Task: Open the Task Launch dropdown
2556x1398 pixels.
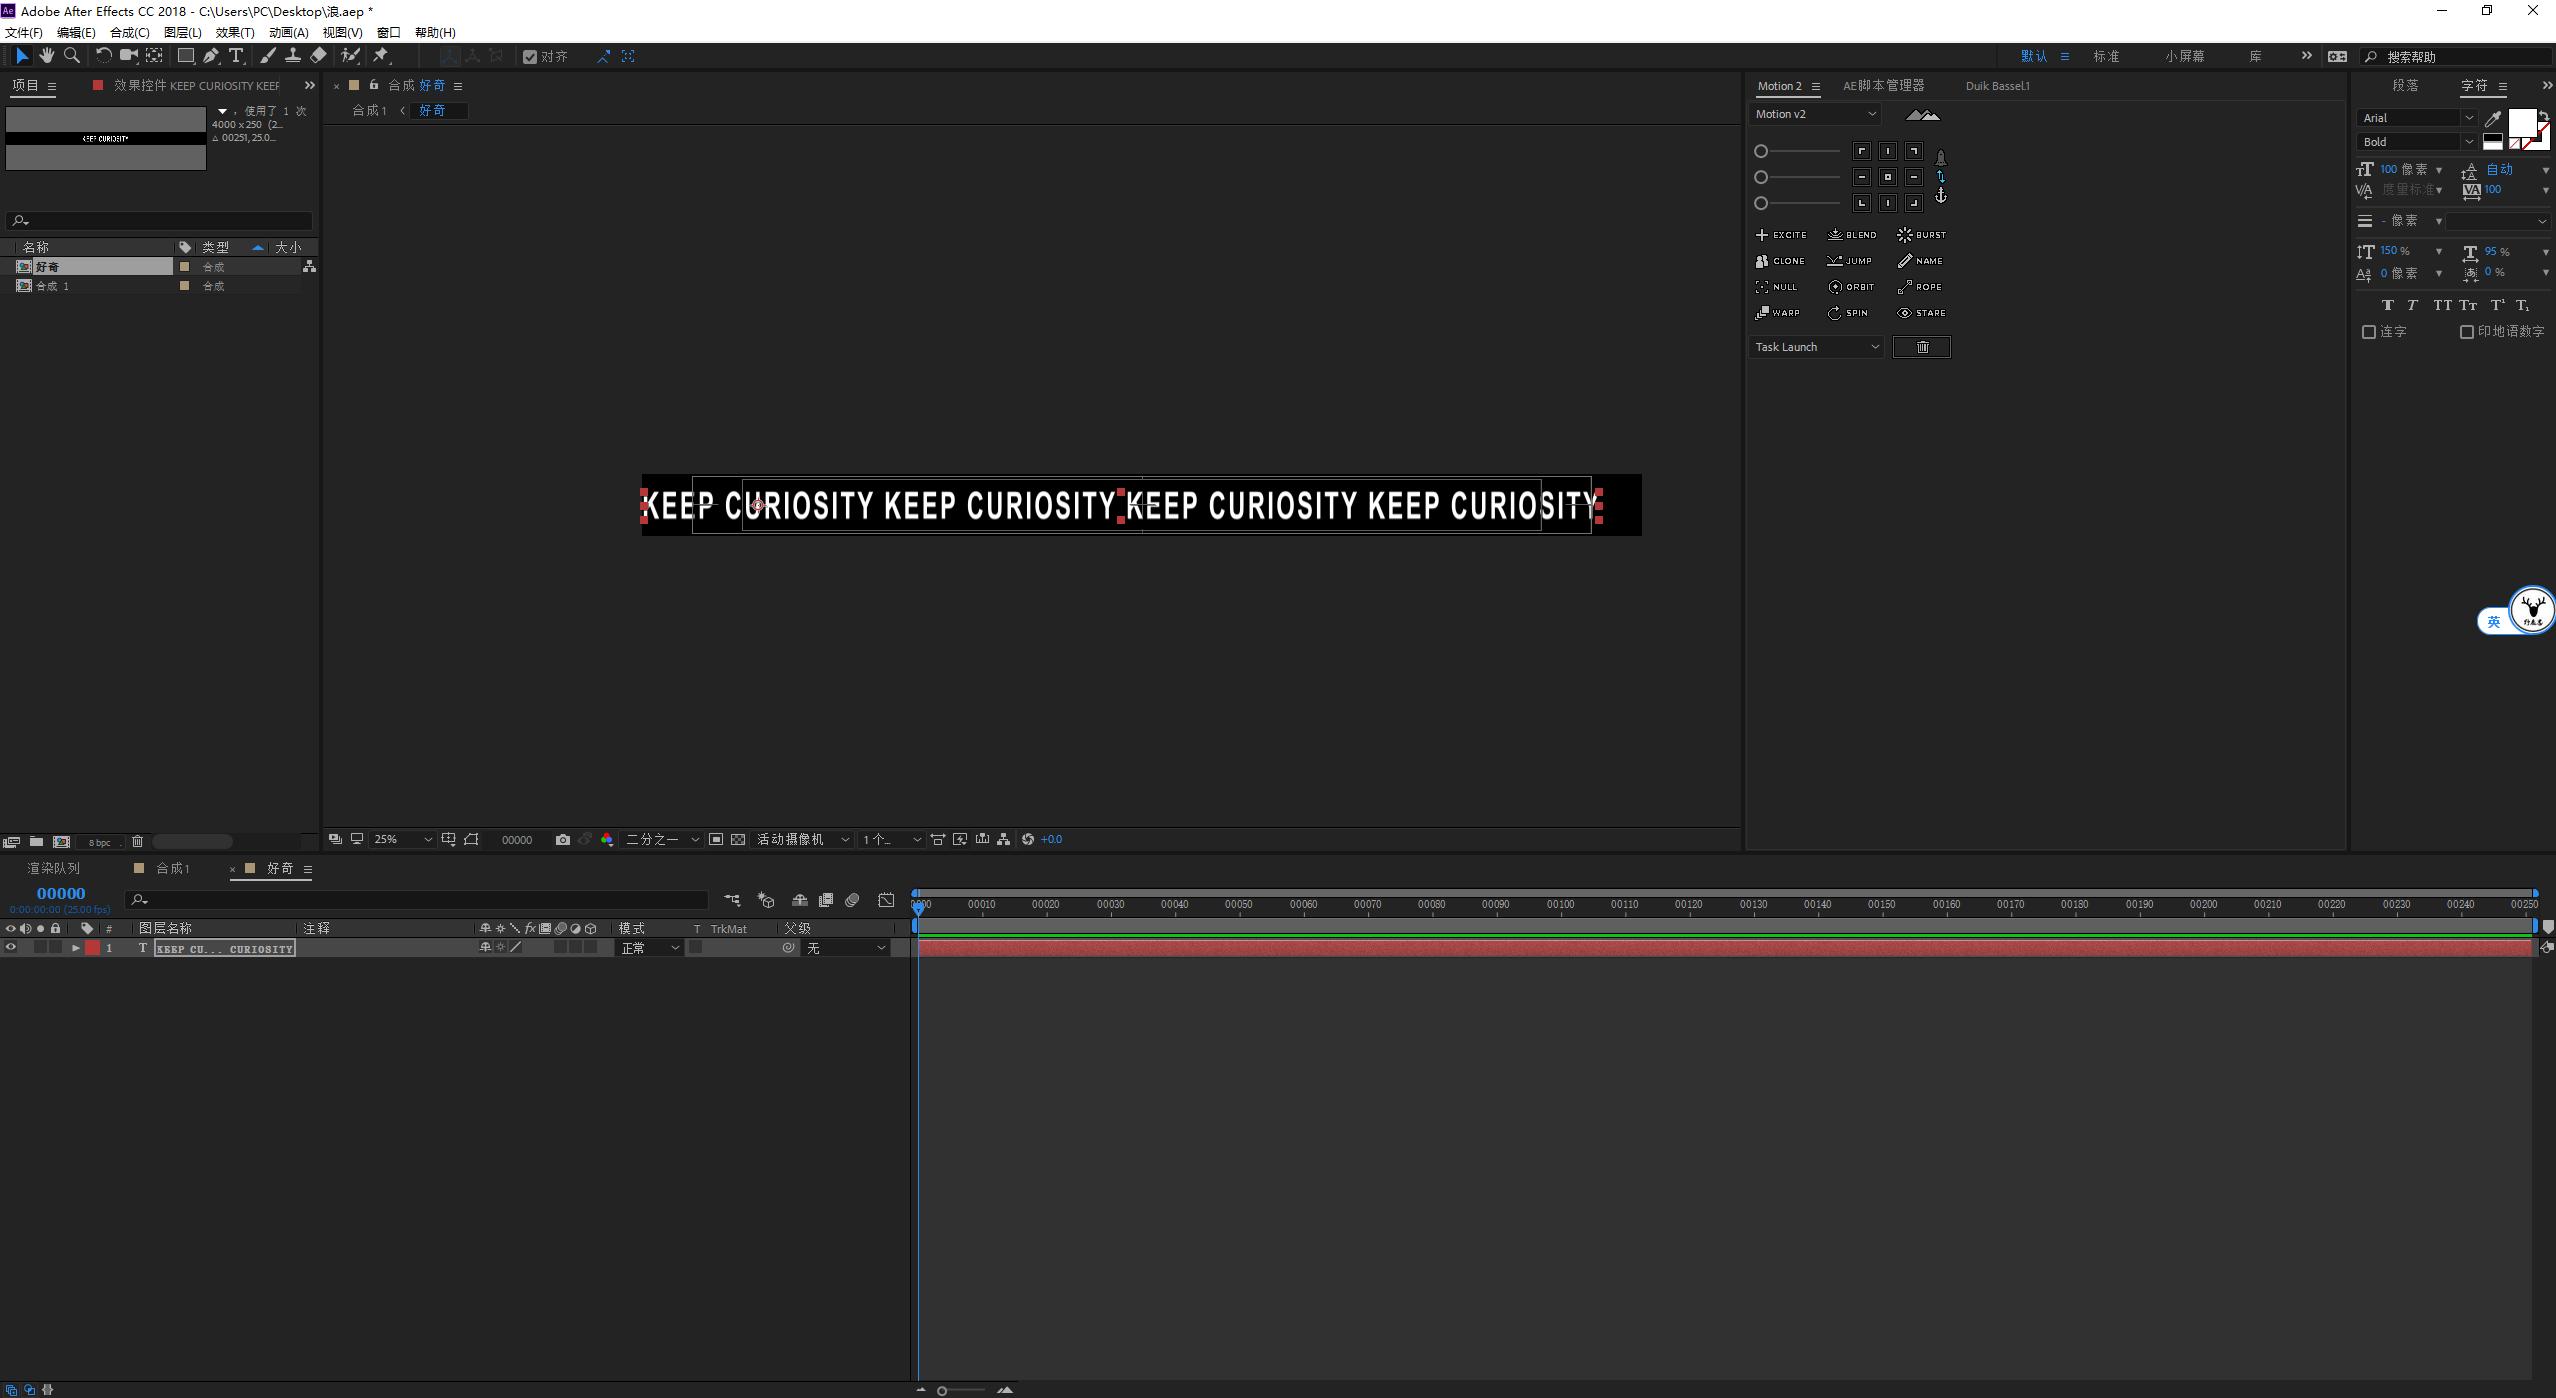Action: point(1817,347)
